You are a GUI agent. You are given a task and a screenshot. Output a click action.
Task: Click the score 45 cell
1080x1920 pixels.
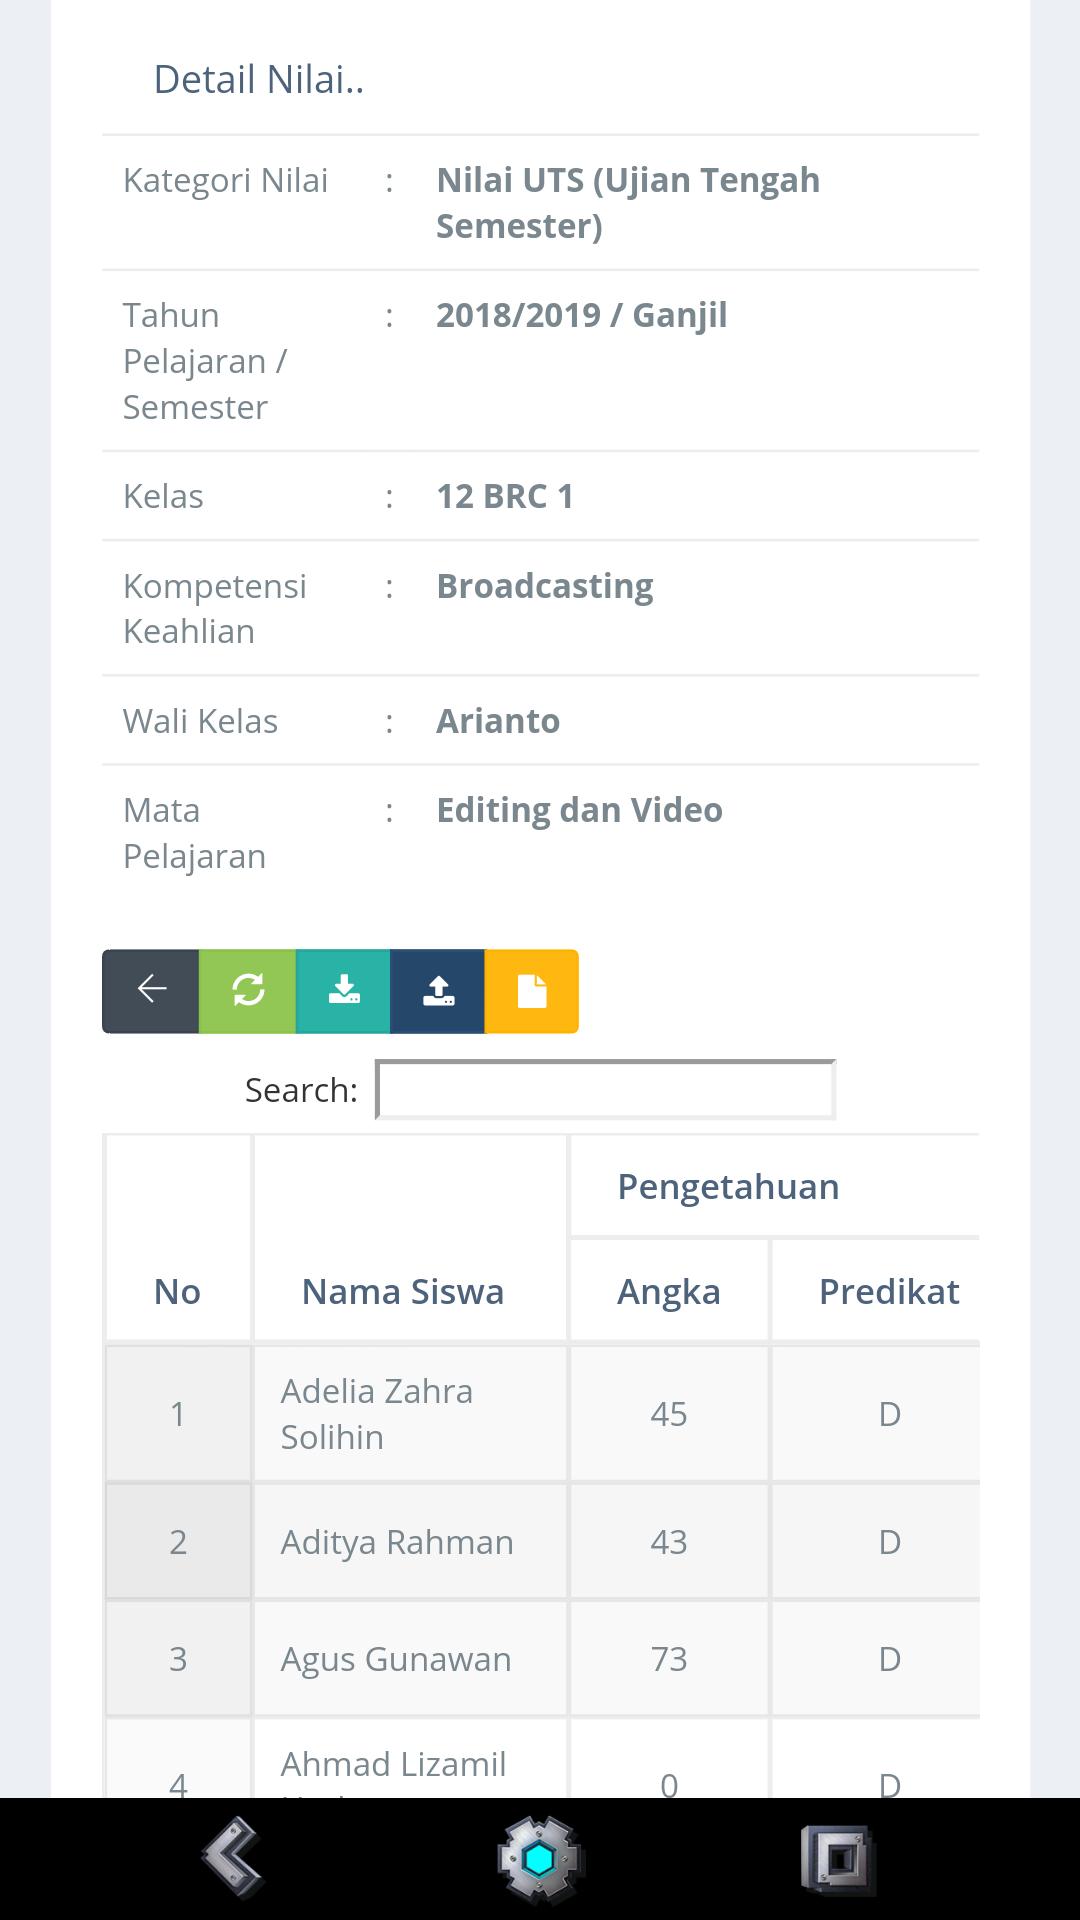[668, 1413]
